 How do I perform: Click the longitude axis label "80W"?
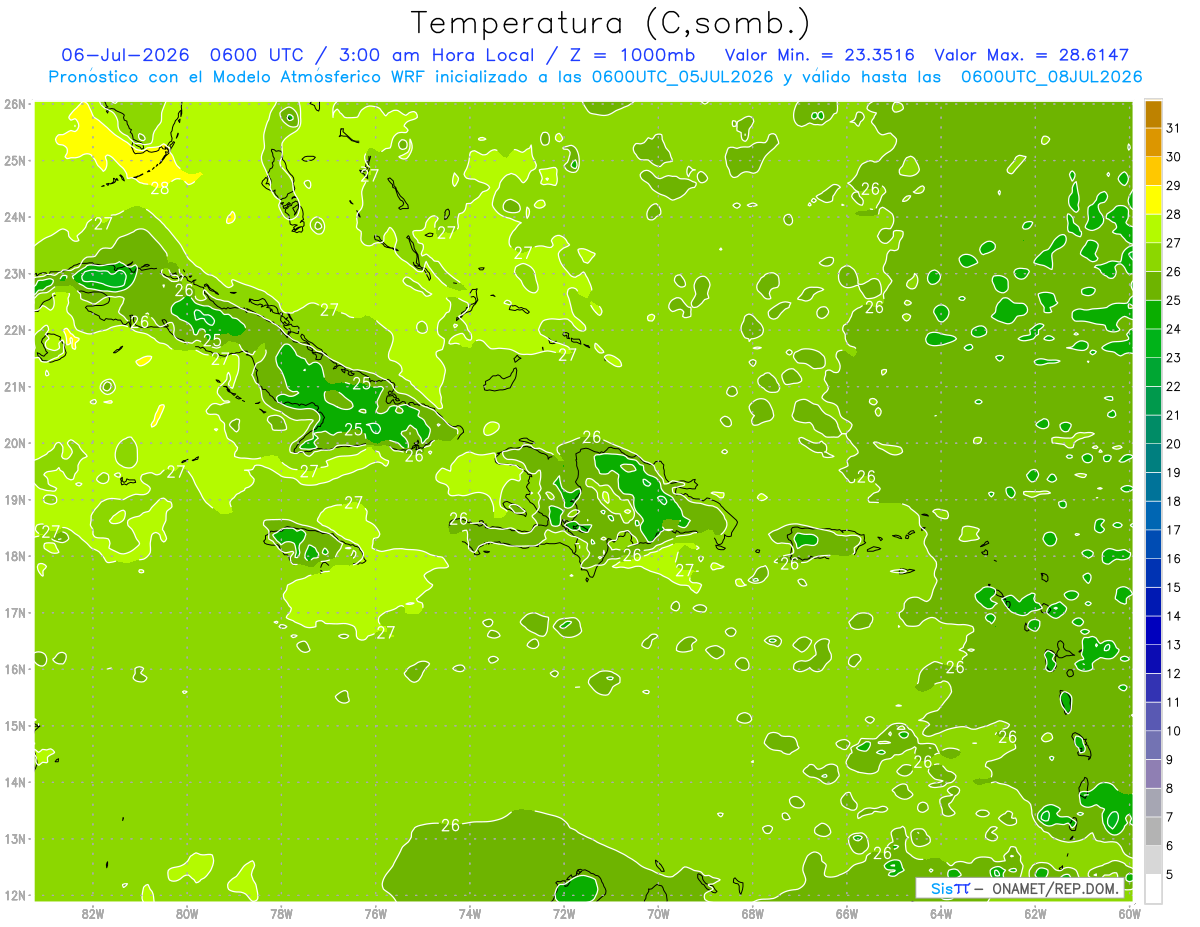[x=186, y=913]
